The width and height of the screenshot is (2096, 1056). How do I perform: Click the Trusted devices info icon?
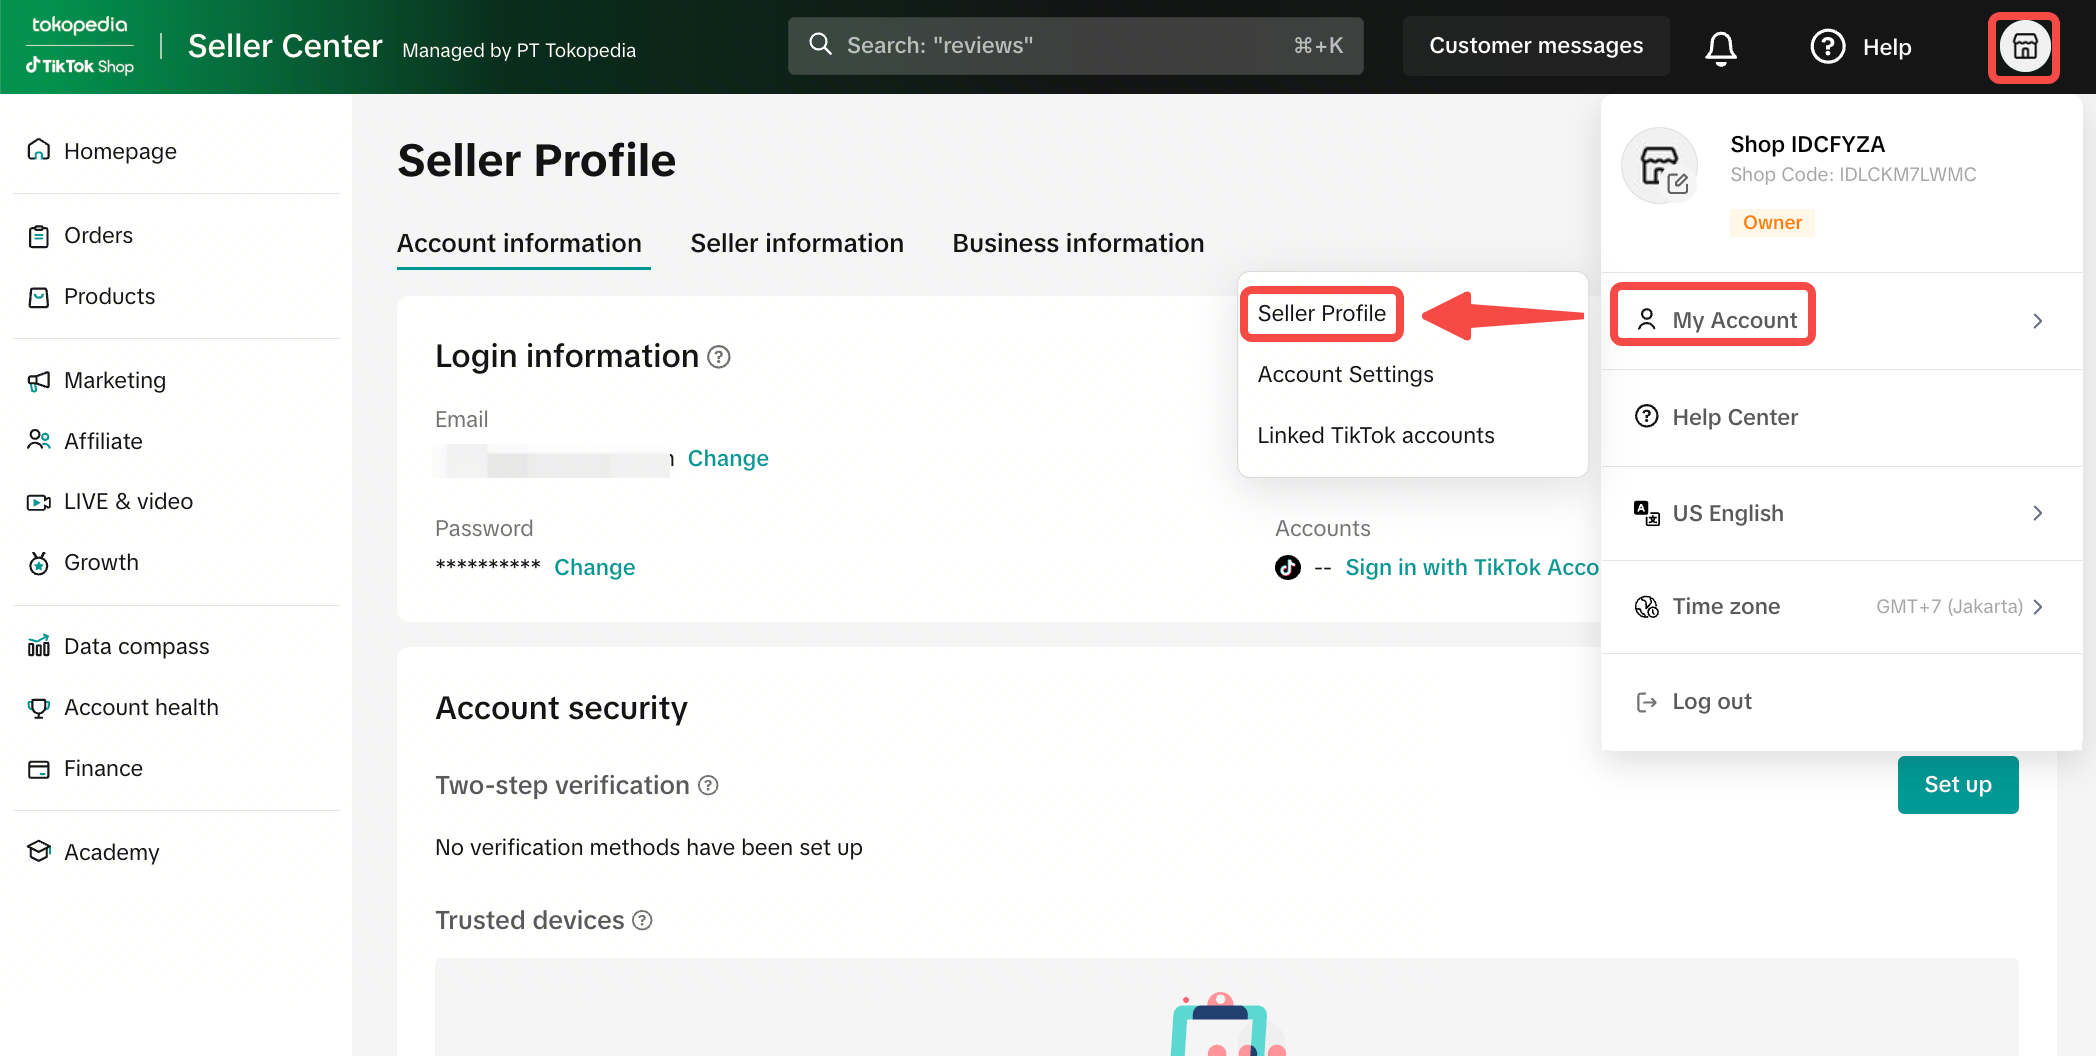[x=643, y=921]
